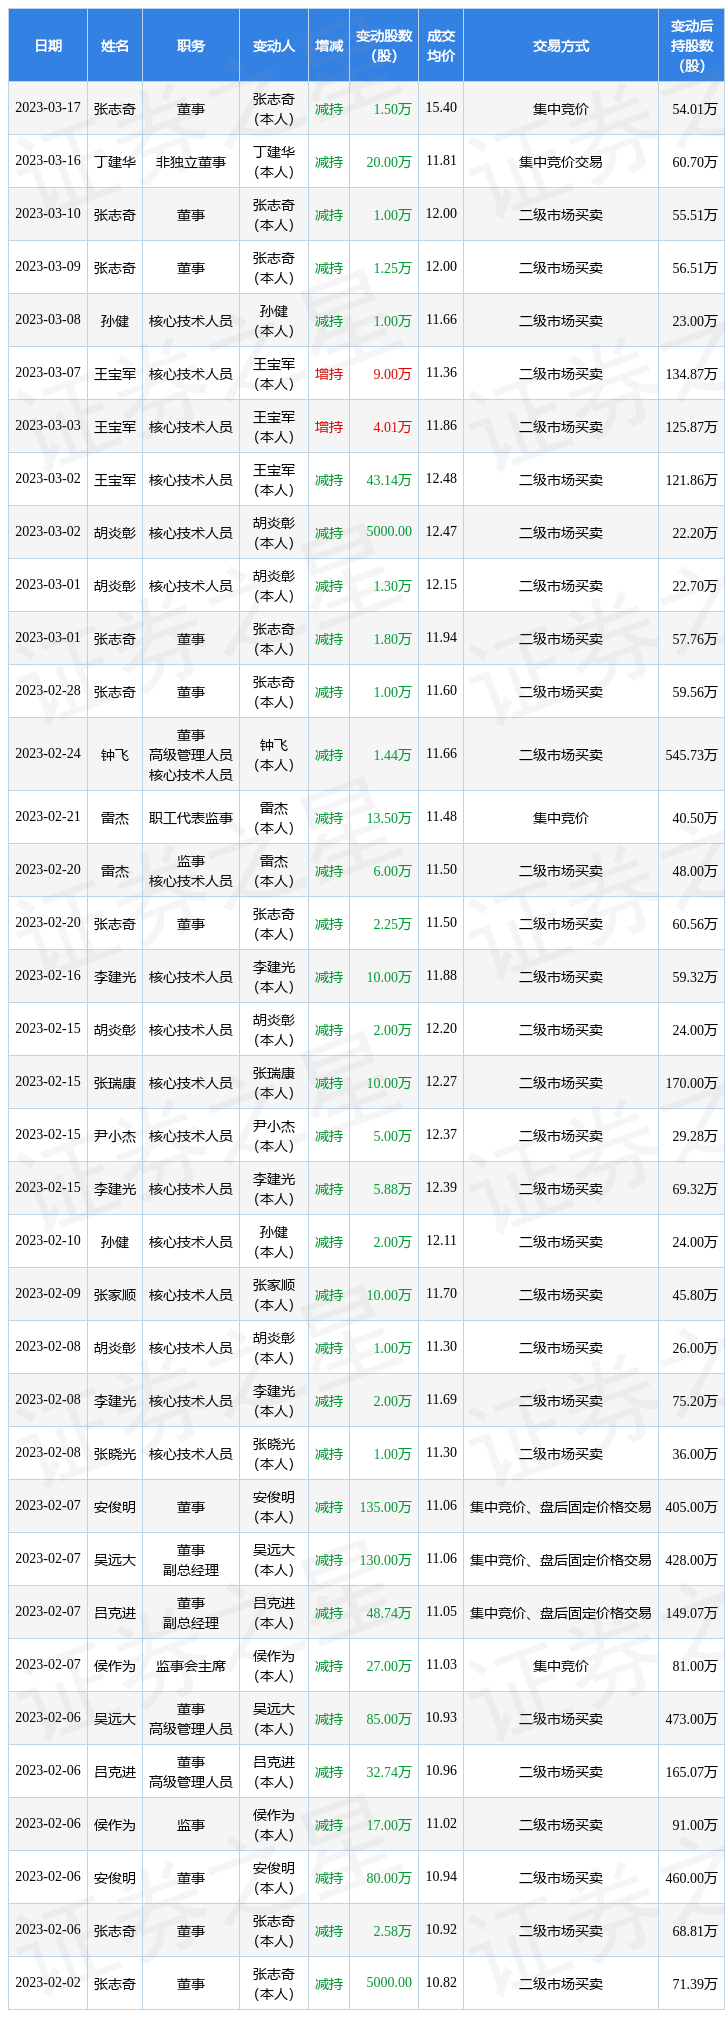Click the 48.74万 change amount
The width and height of the screenshot is (725, 2018).
pos(389,1612)
